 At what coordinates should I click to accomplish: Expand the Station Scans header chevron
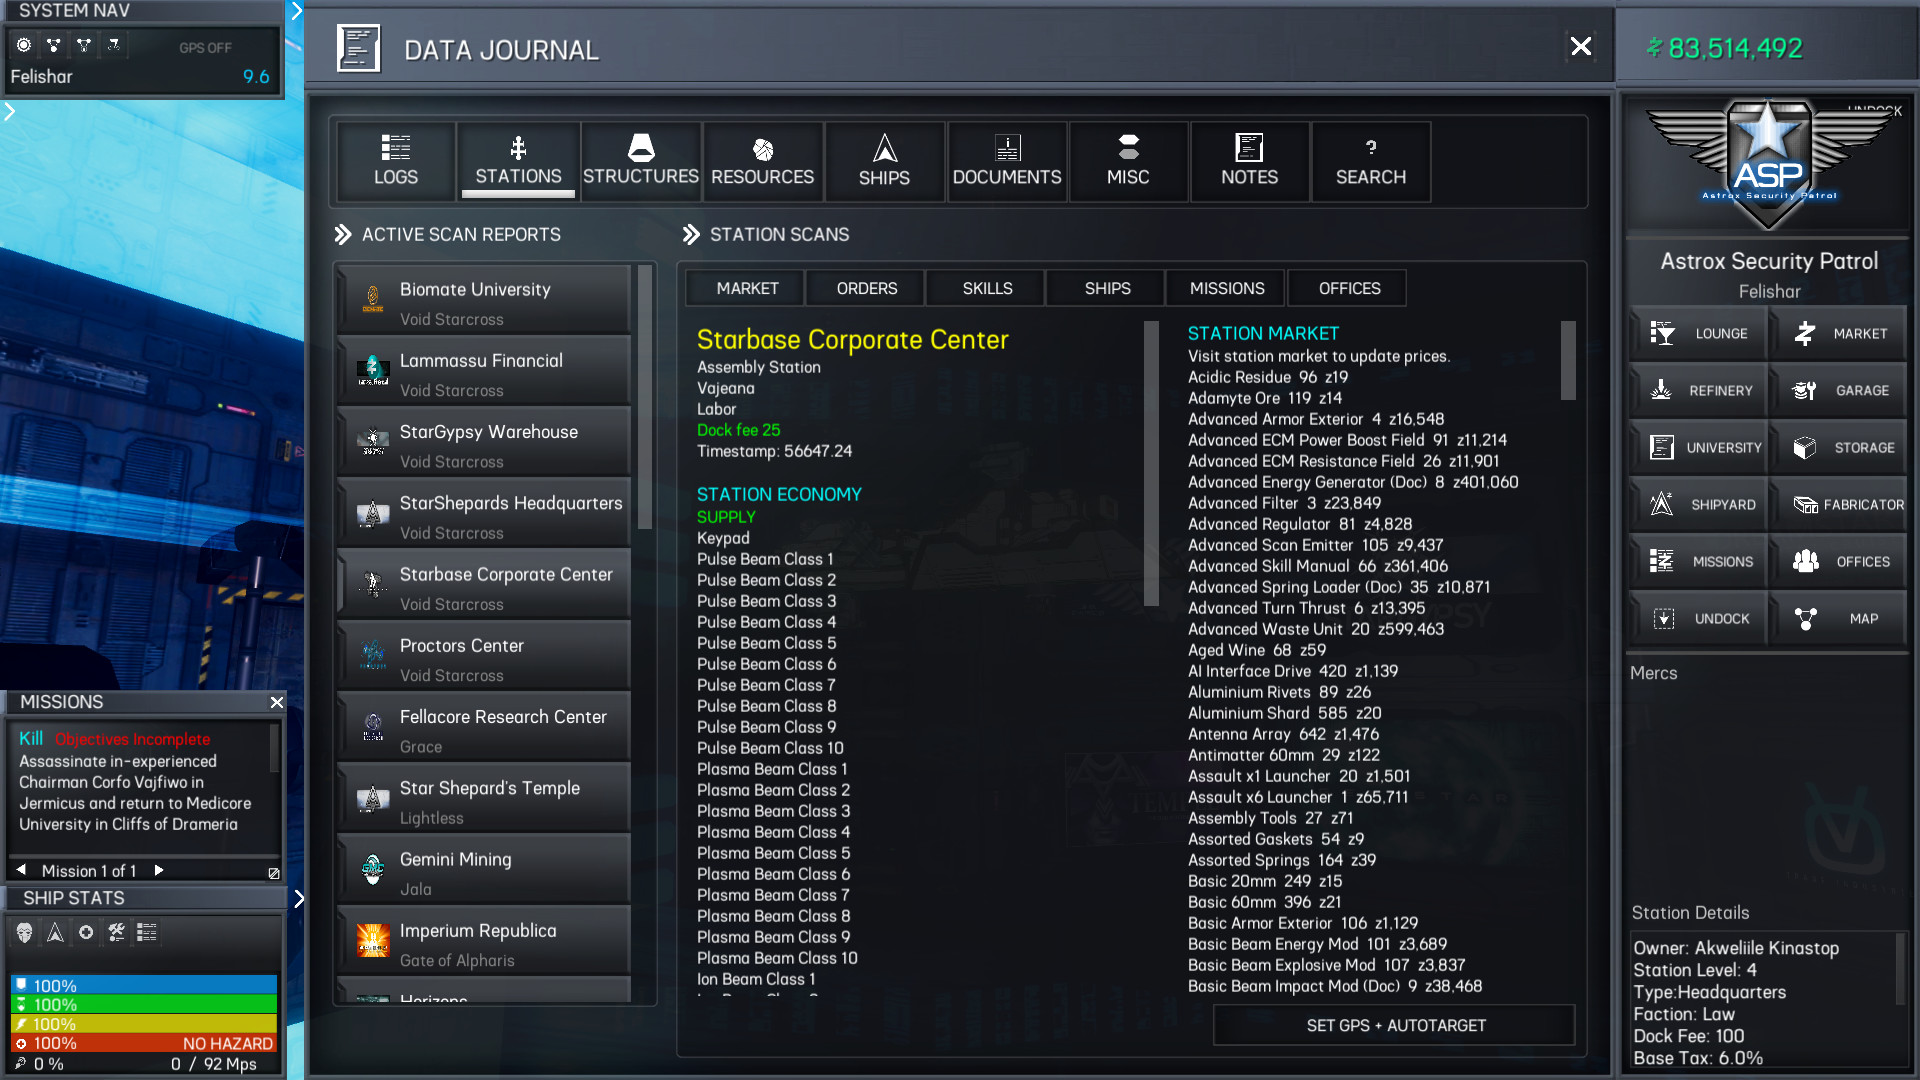691,235
